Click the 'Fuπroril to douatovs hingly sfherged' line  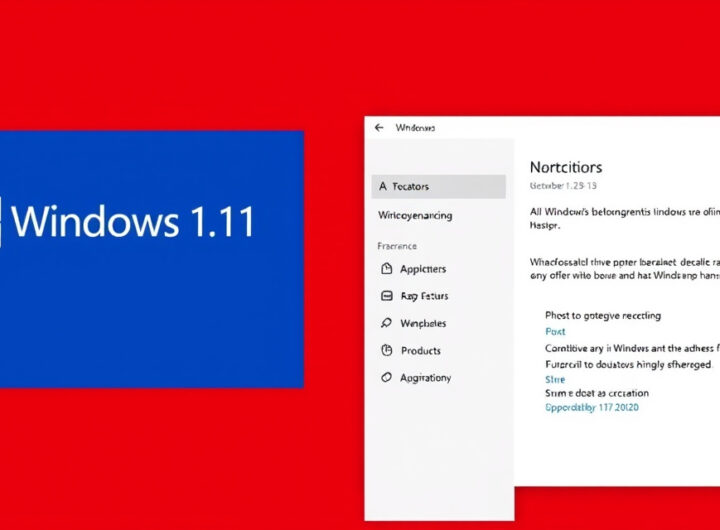pos(628,364)
